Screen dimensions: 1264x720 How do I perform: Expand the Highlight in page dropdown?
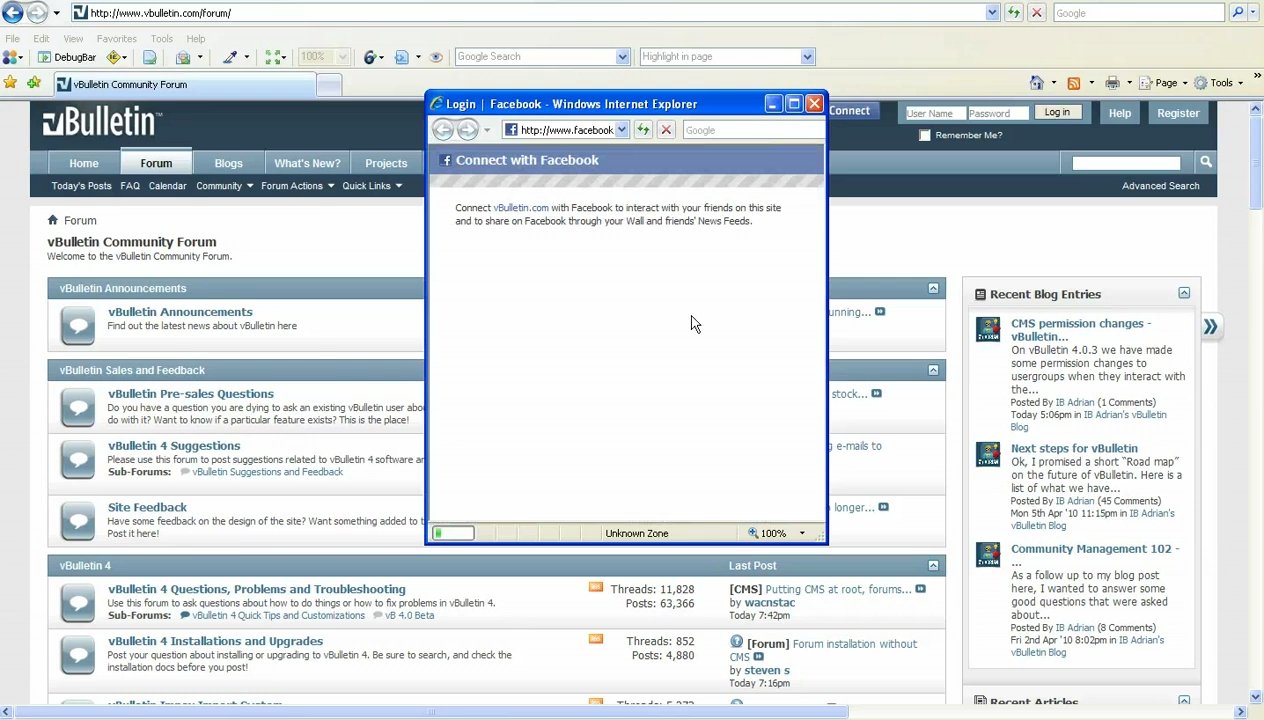pos(807,57)
